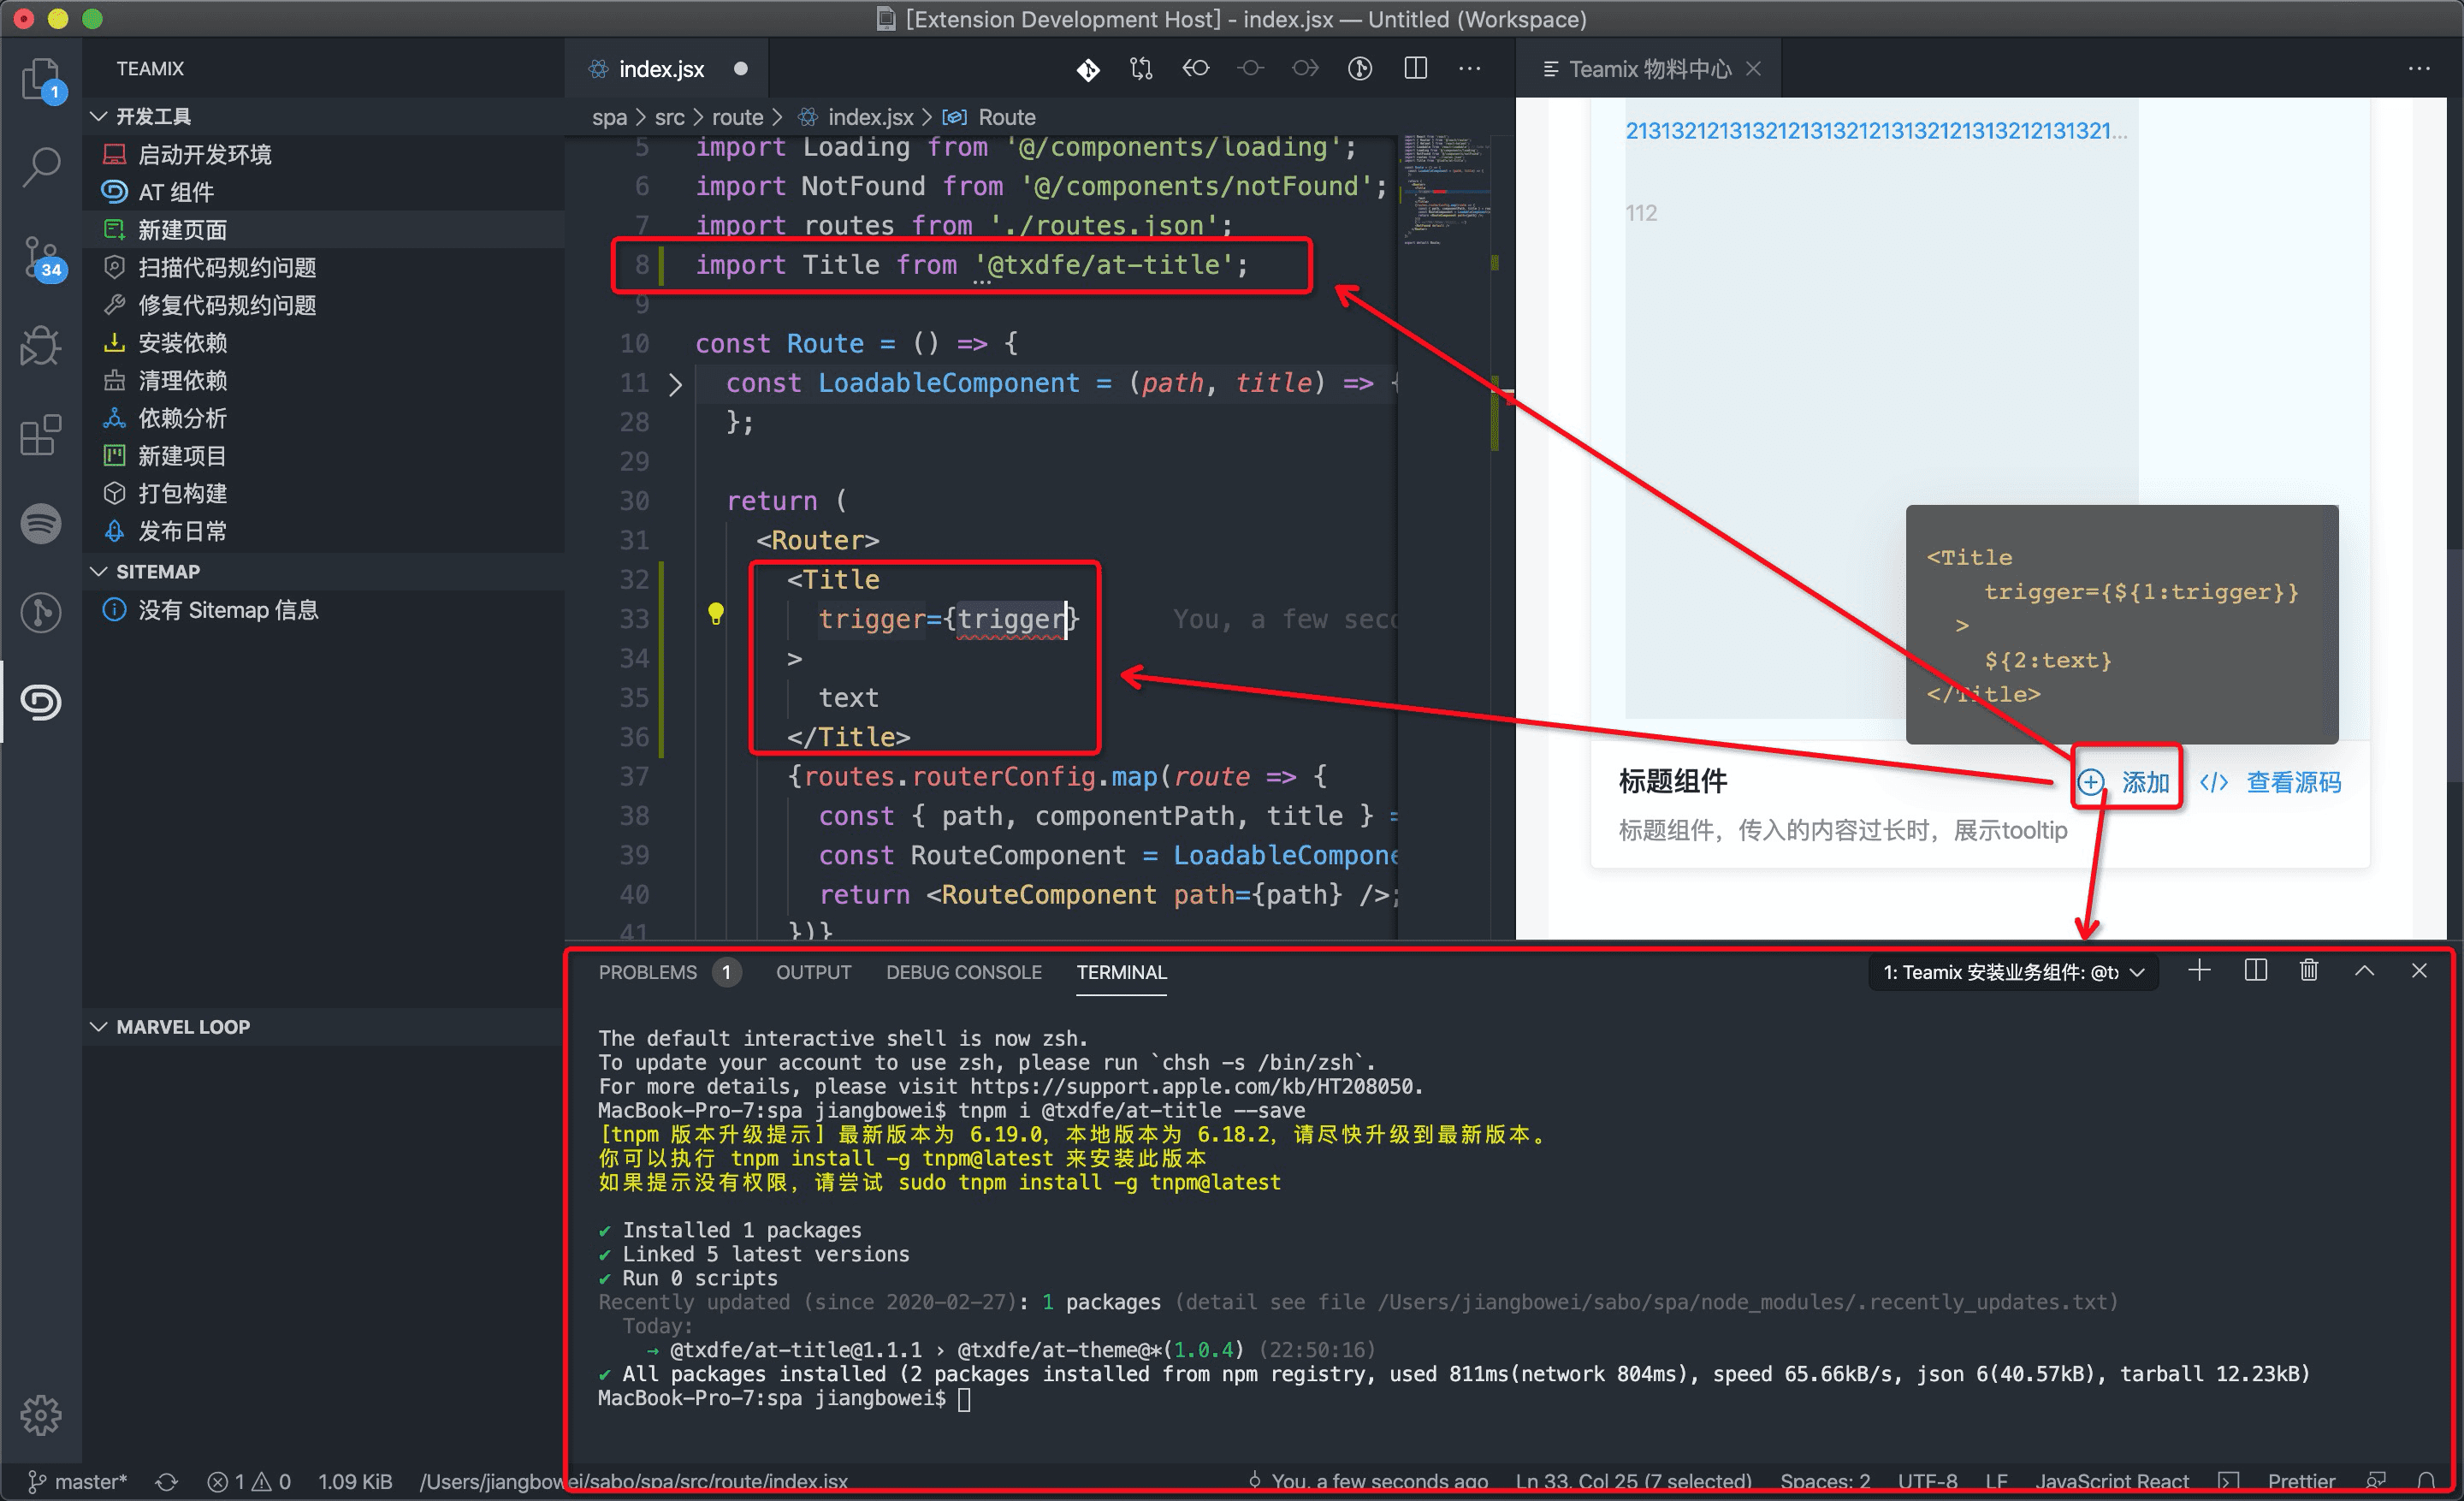Close the Teamix 物料中心 tab
Screen dimensions: 2464x1501
coord(1753,69)
